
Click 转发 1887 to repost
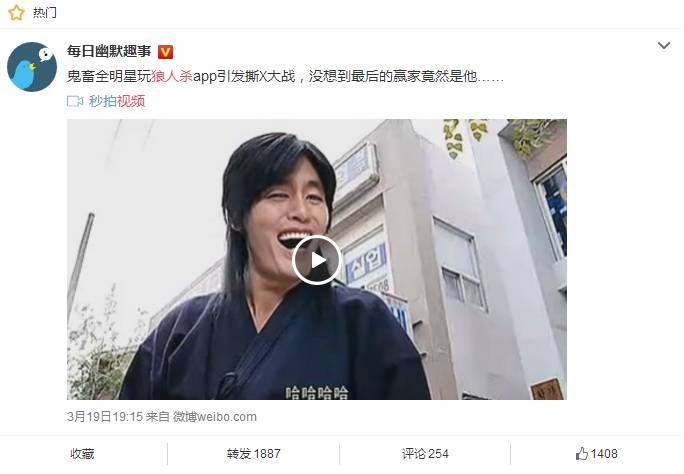(x=253, y=454)
